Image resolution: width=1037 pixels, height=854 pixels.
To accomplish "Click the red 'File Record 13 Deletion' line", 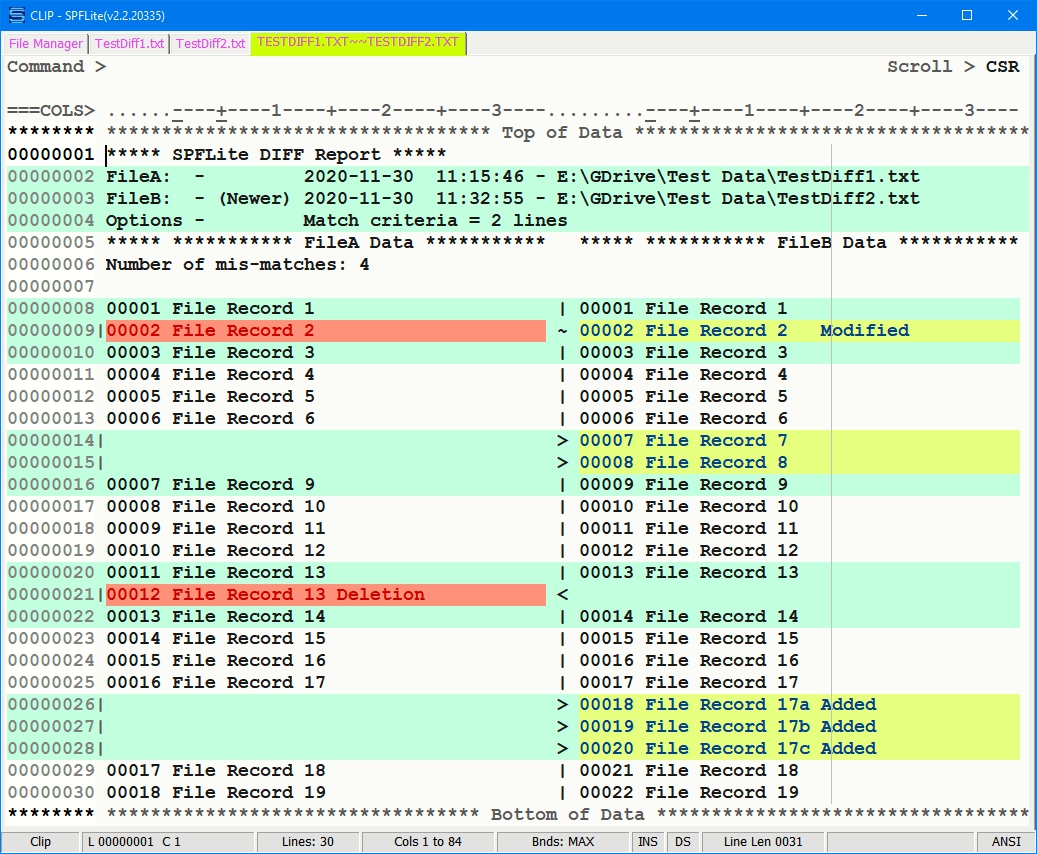I will point(325,595).
